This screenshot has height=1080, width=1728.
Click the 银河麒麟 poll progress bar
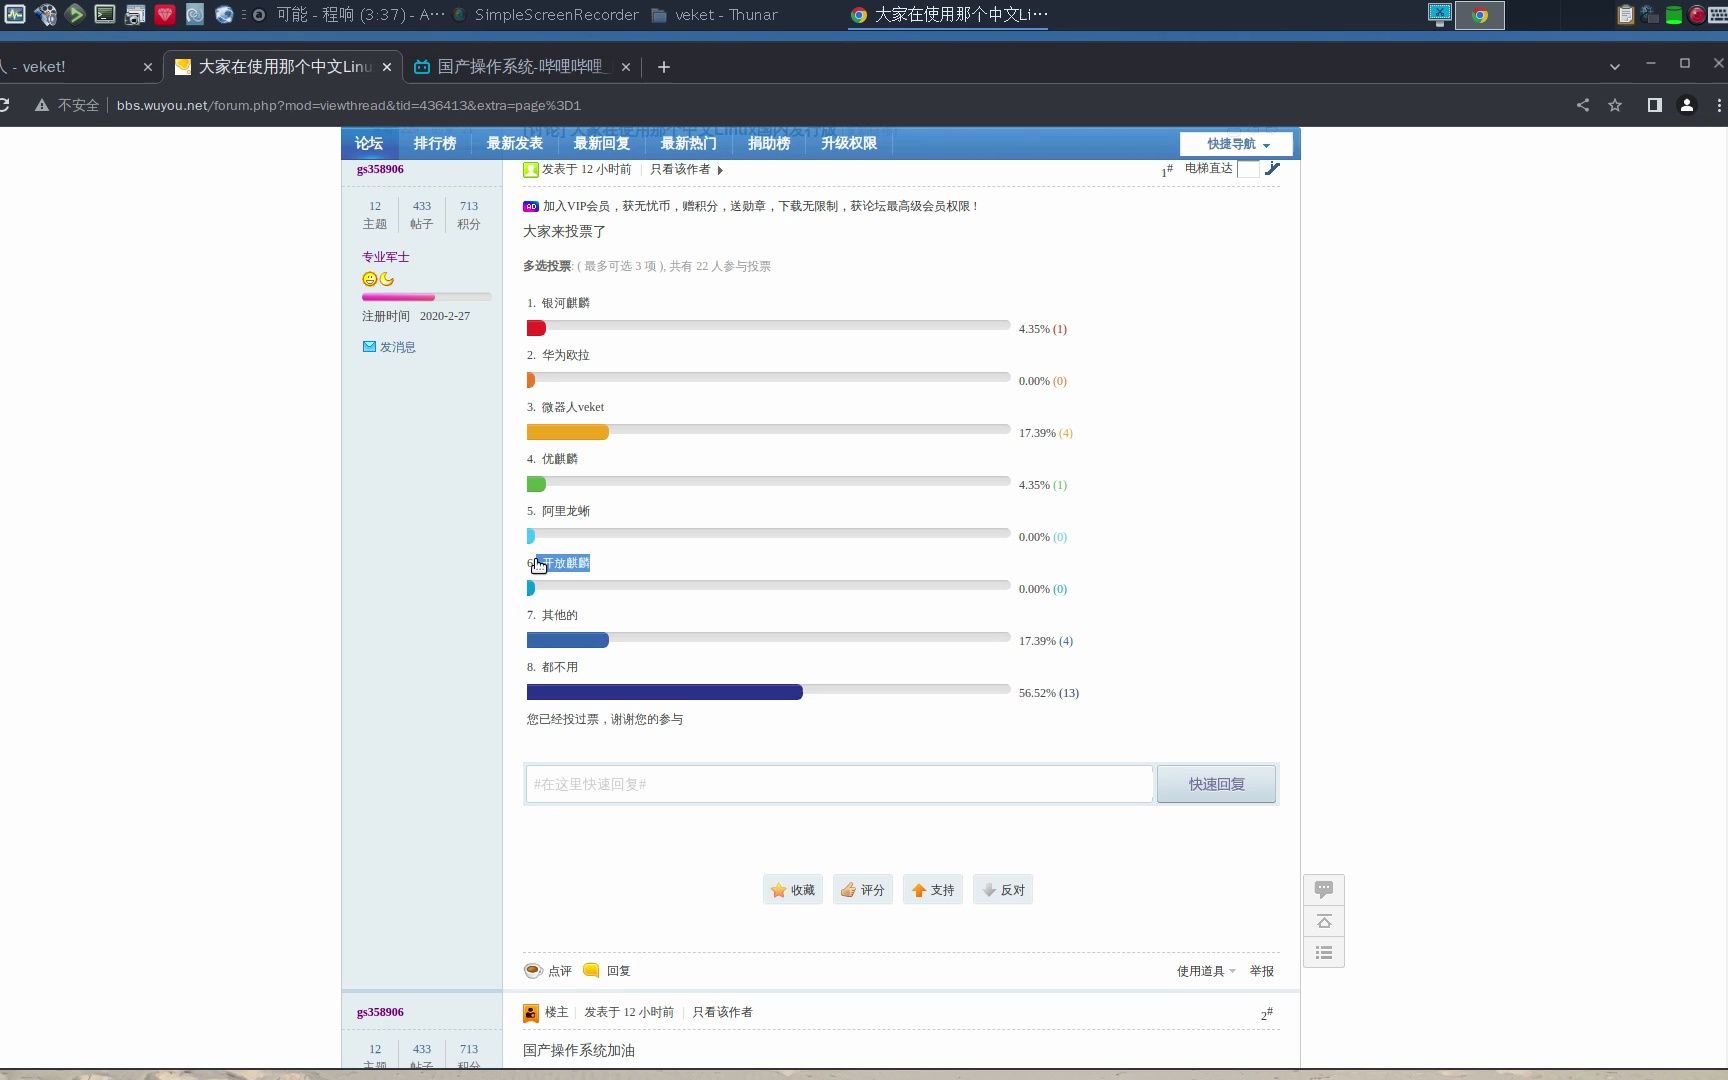768,328
